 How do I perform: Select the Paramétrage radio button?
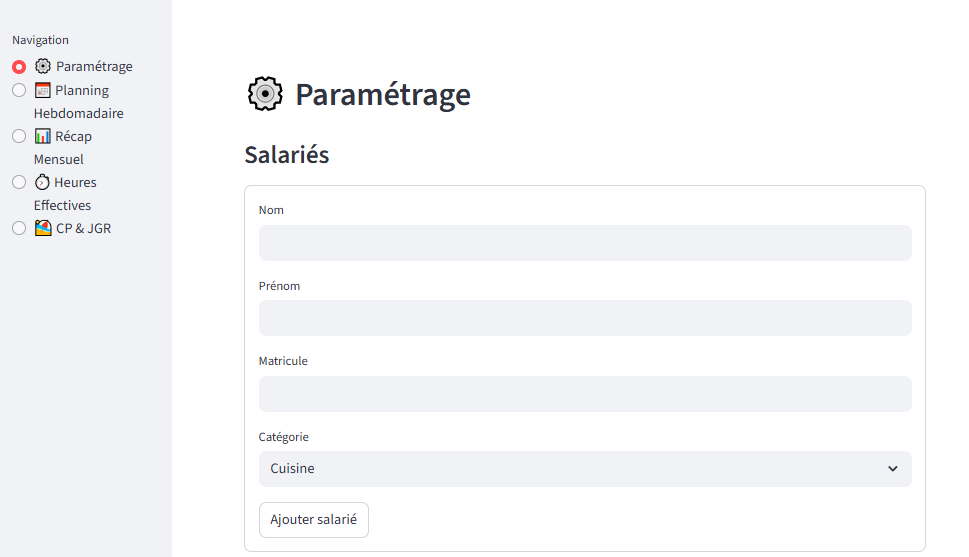(19, 67)
